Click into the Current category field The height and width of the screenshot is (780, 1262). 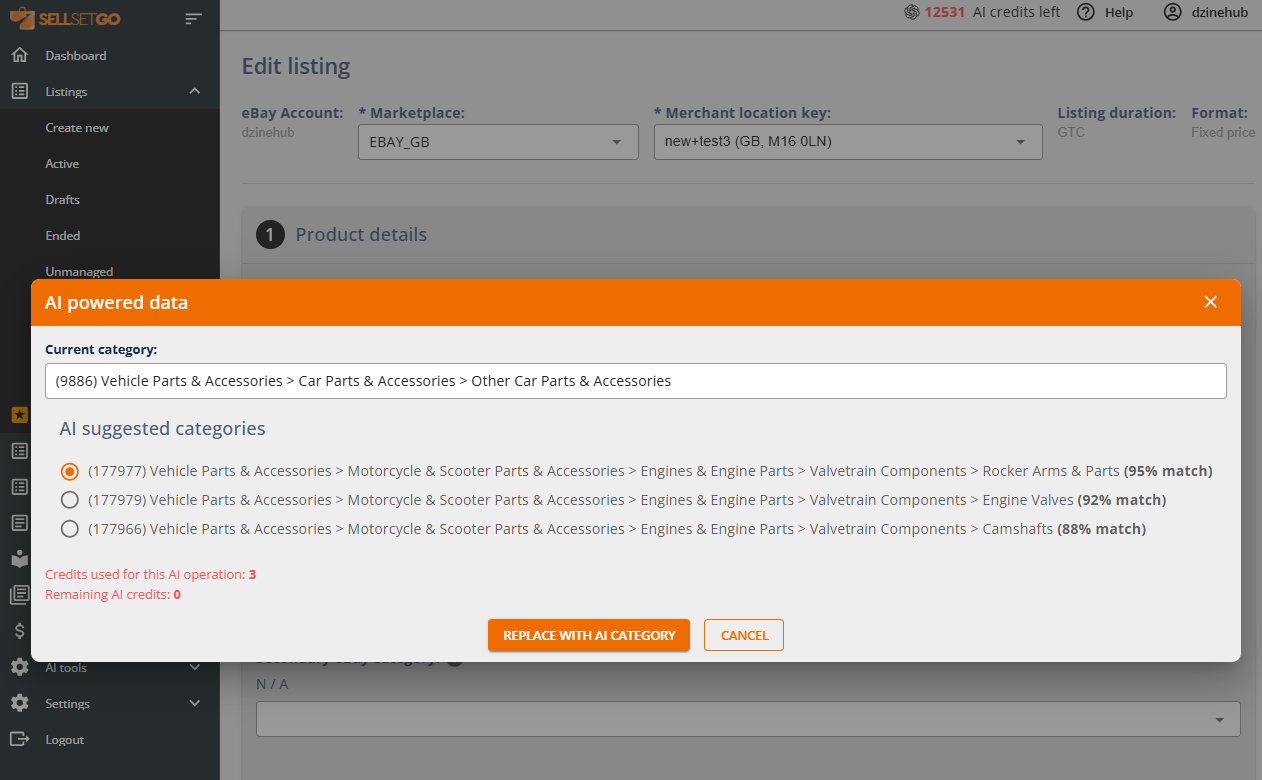click(635, 381)
